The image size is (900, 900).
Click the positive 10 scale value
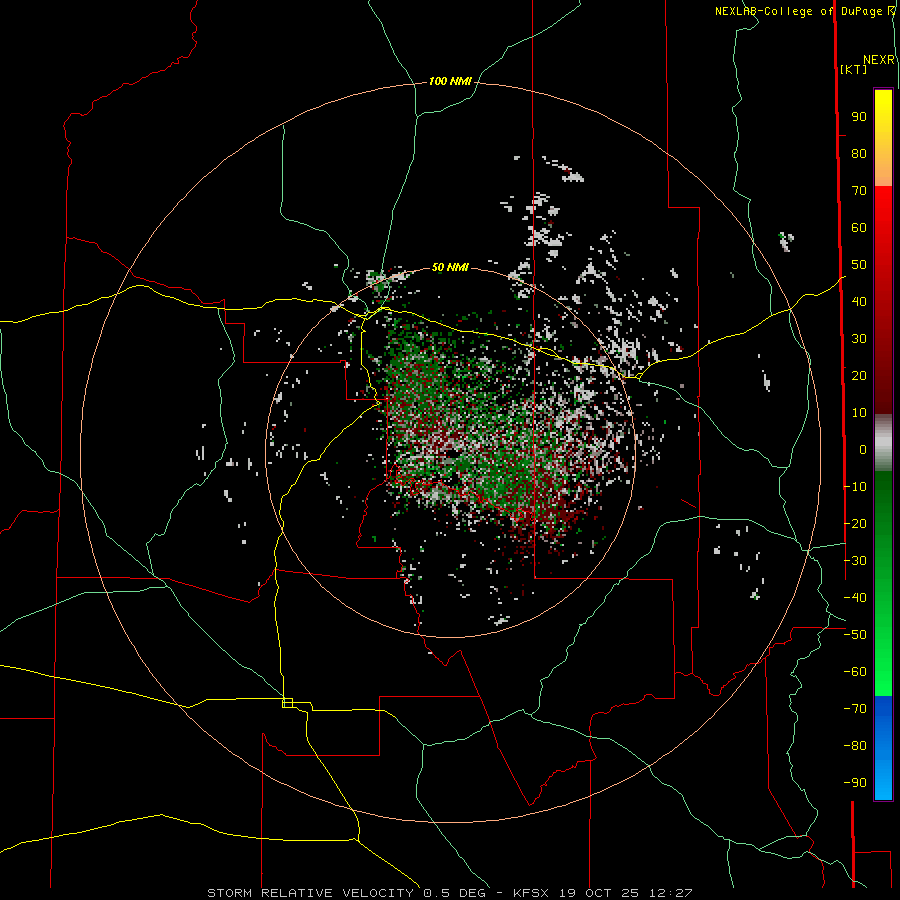(x=859, y=413)
